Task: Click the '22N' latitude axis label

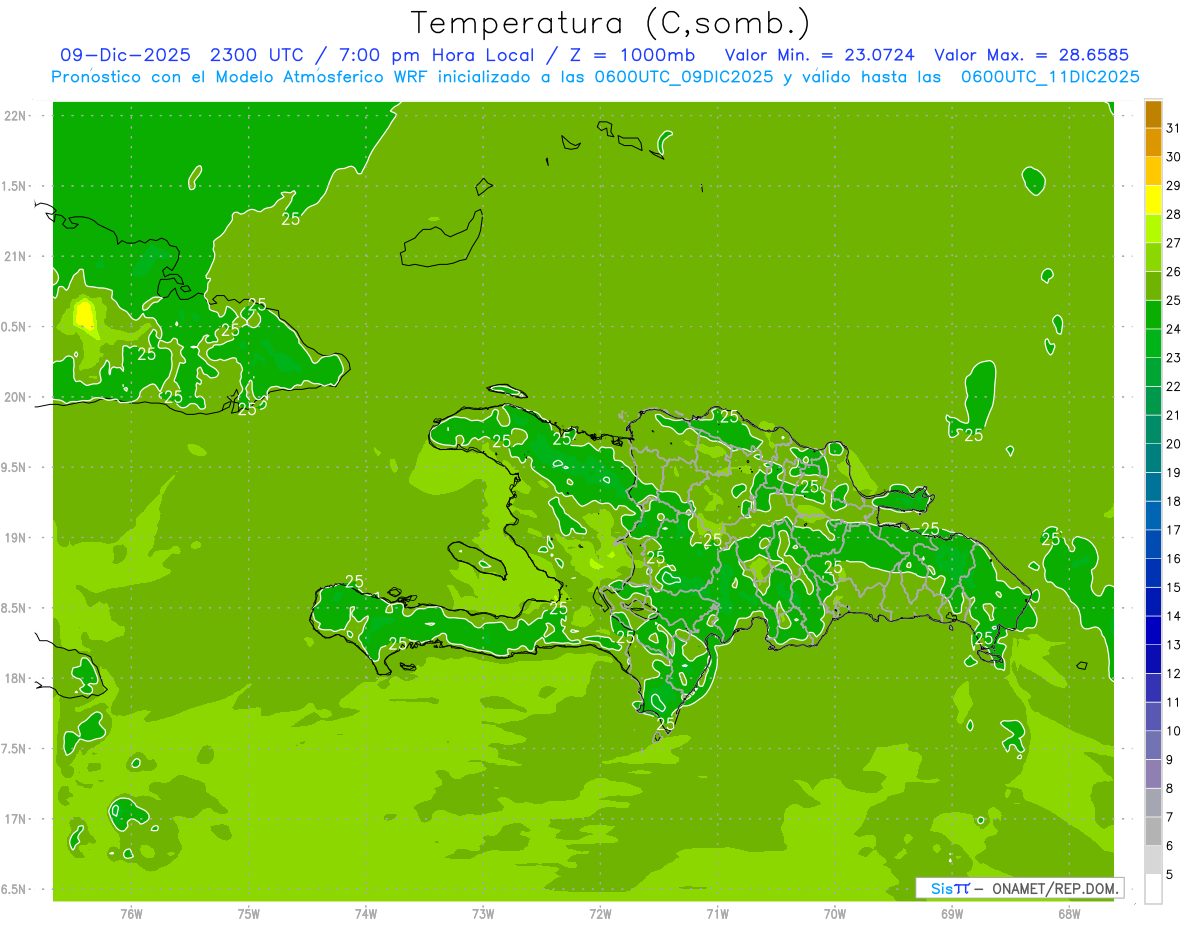Action: (16, 116)
